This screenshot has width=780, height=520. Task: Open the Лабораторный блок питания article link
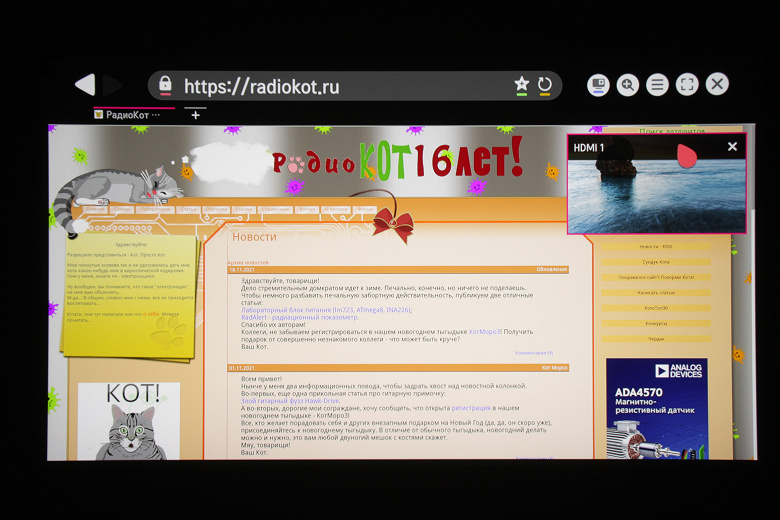[326, 310]
